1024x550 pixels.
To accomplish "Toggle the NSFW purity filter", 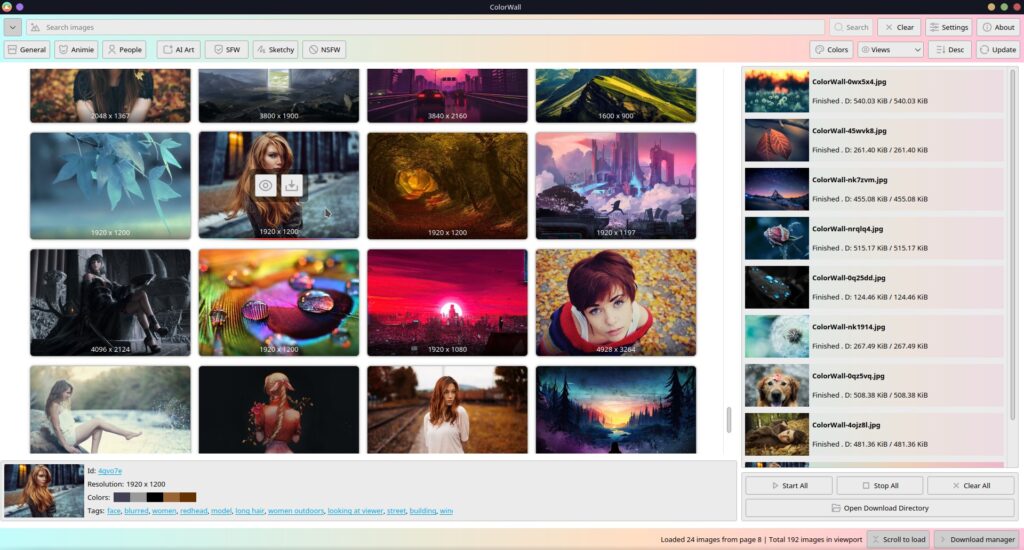I will pos(325,49).
